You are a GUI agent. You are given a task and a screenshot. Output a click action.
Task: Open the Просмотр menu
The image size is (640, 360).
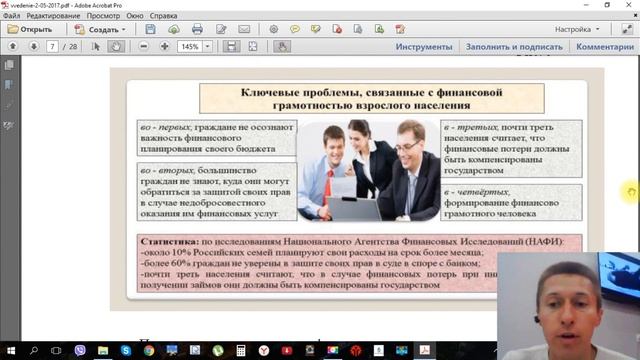tap(103, 16)
